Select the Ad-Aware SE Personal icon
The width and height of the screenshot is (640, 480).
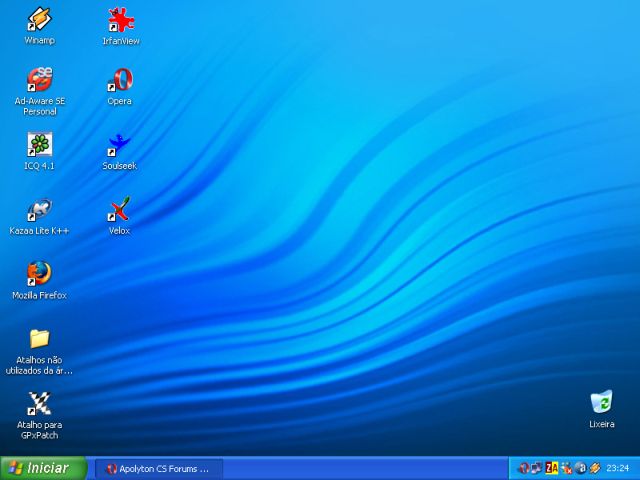39,79
